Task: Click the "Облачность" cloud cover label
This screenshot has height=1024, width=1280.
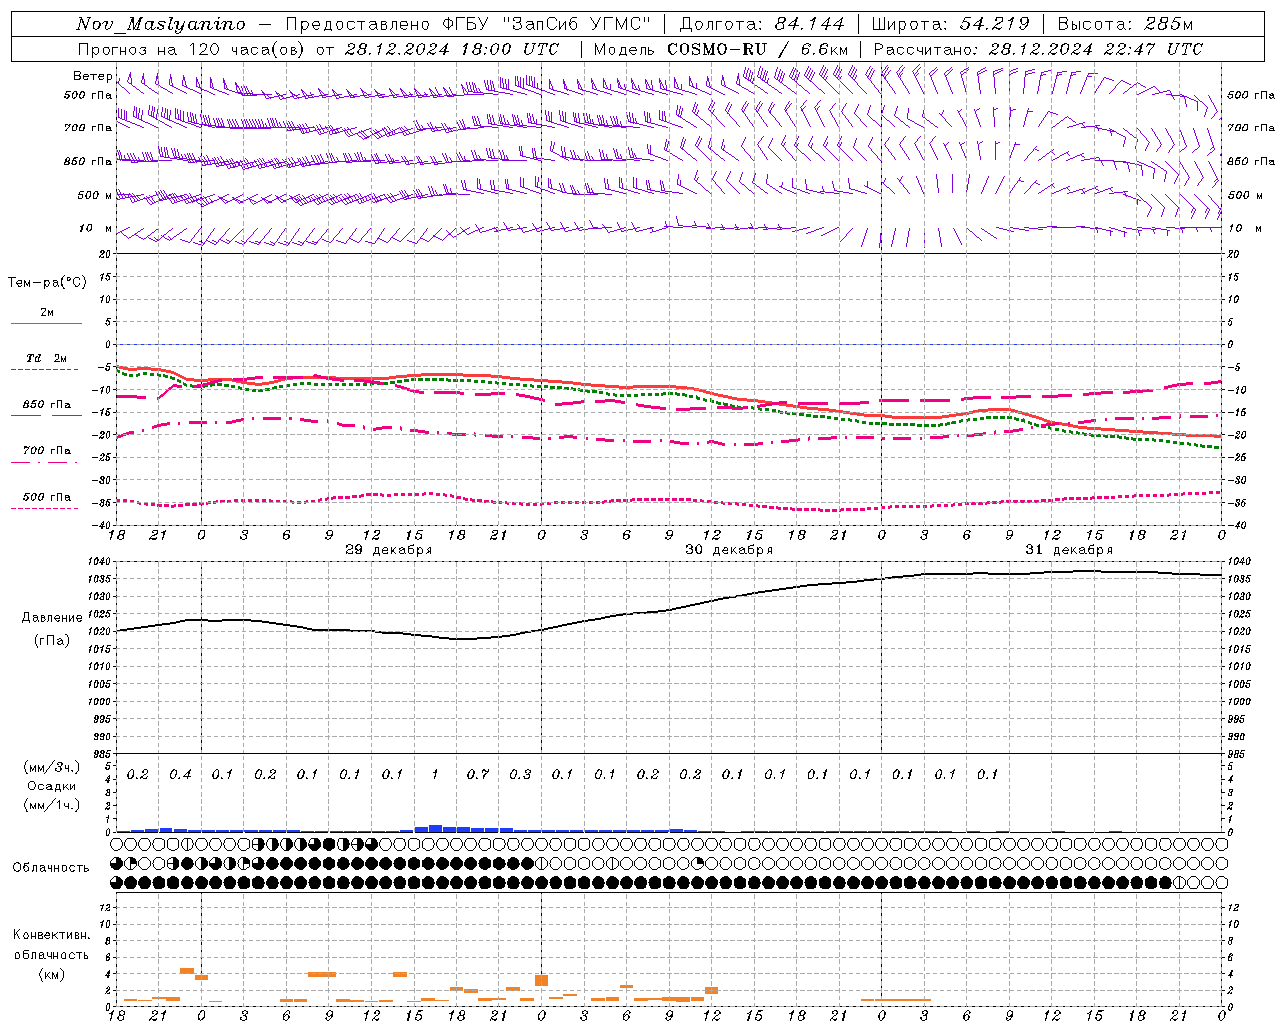Action: point(51,868)
